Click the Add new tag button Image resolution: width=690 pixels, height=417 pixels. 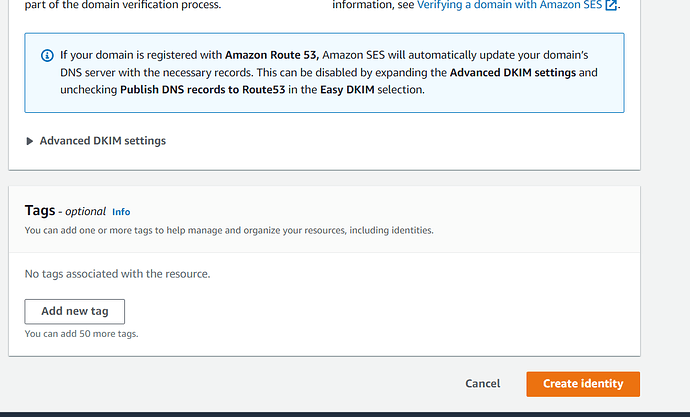pos(75,311)
